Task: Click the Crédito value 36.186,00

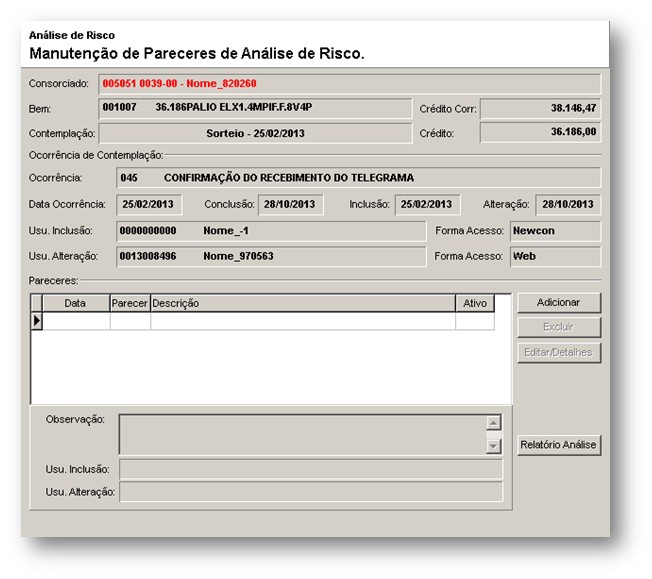Action: (x=540, y=132)
